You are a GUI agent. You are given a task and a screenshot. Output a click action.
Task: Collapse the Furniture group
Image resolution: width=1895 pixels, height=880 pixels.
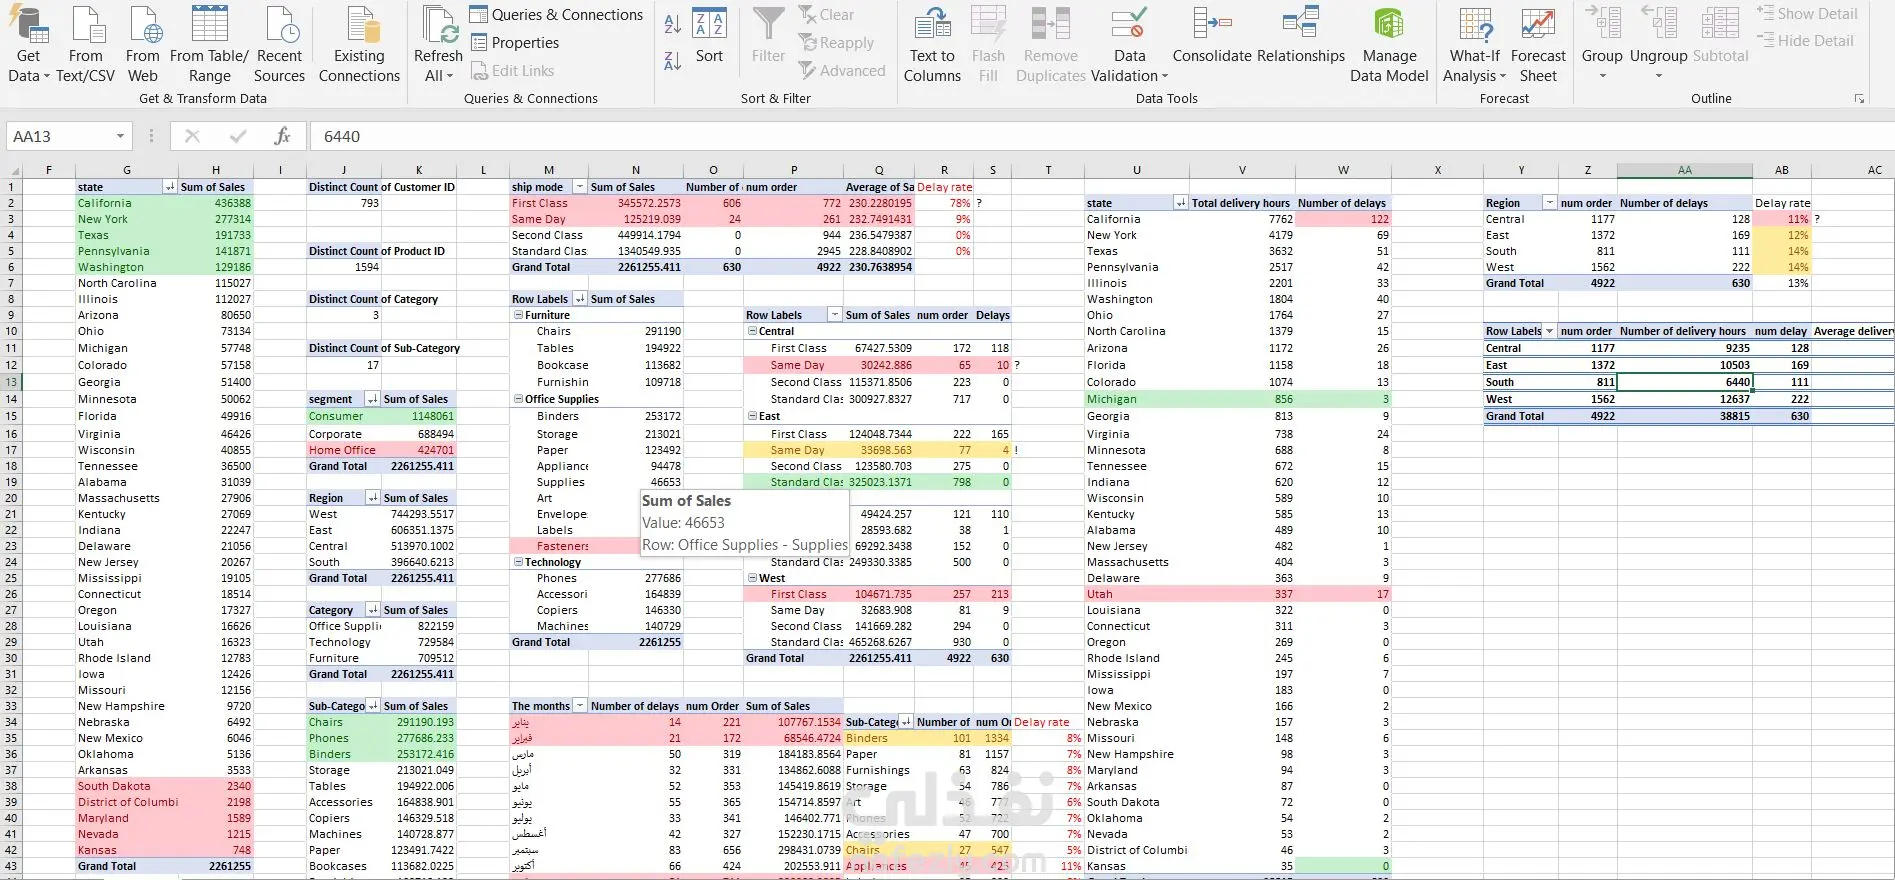pyautogui.click(x=518, y=315)
